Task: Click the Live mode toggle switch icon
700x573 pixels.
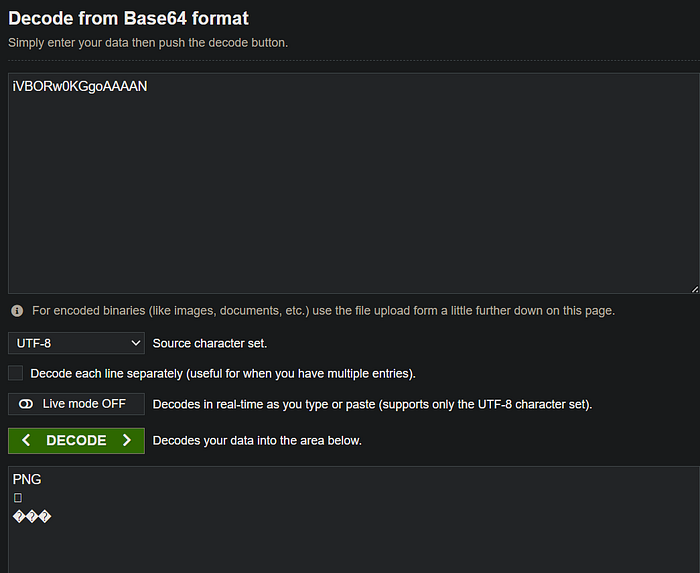Action: [26, 404]
